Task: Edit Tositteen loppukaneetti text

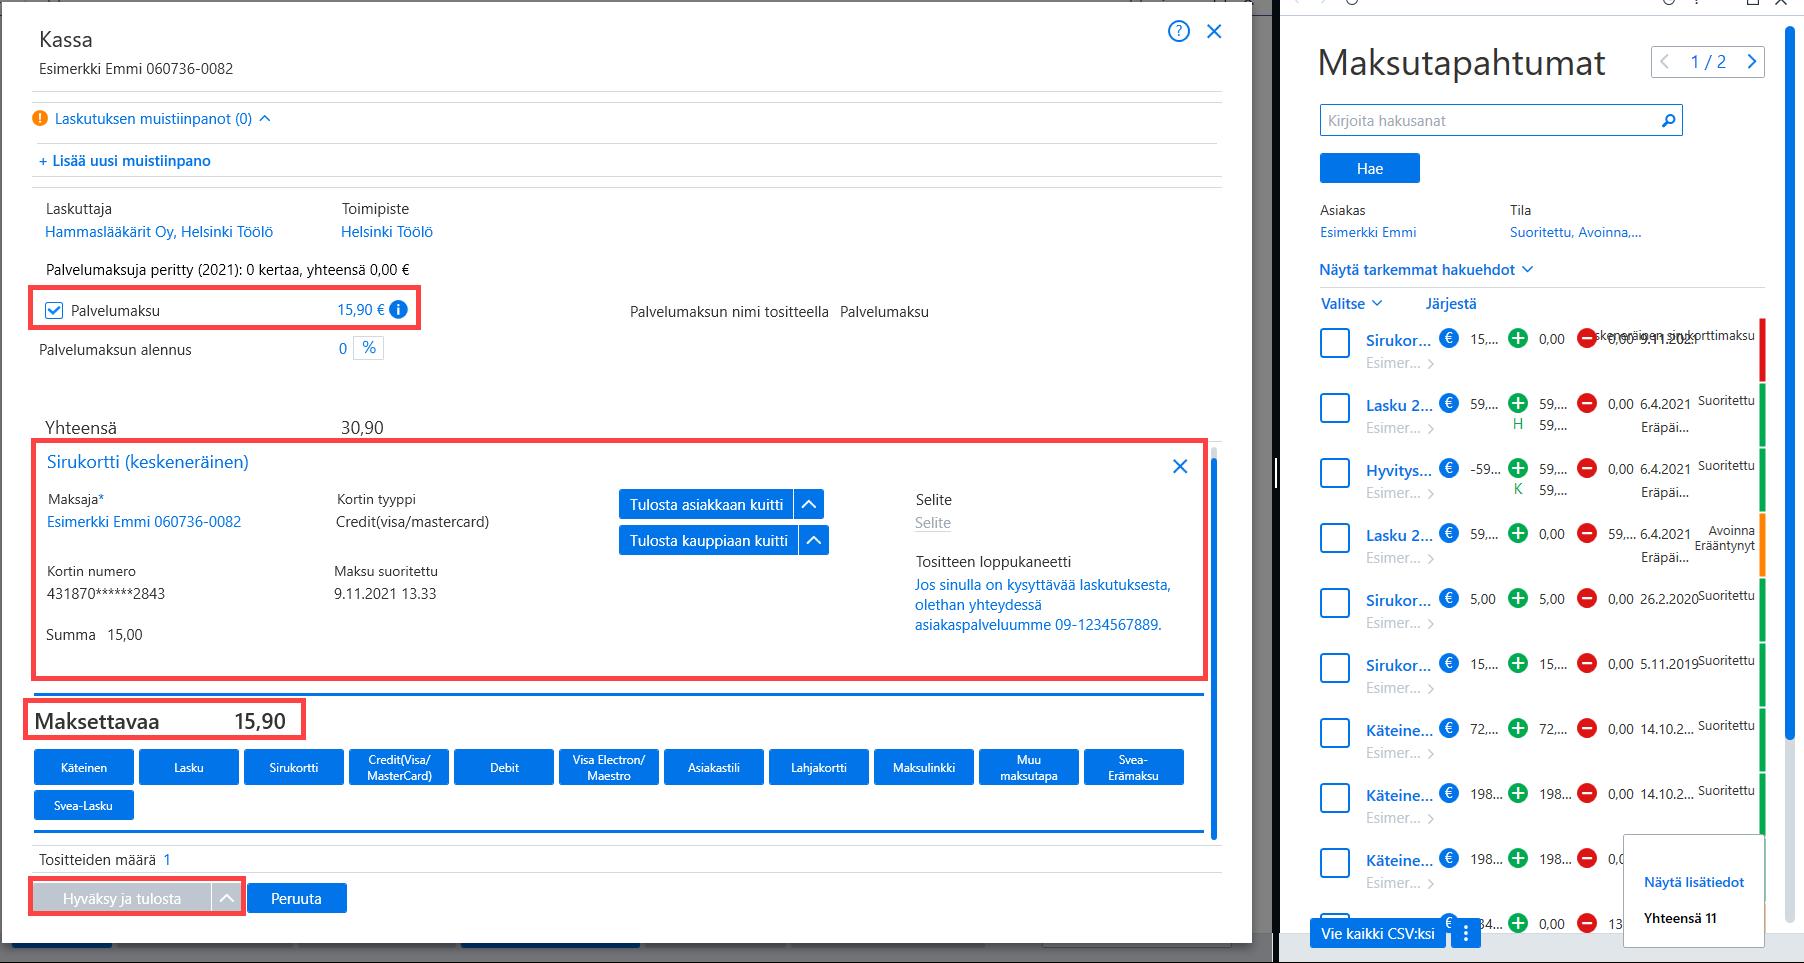Action: [1042, 605]
